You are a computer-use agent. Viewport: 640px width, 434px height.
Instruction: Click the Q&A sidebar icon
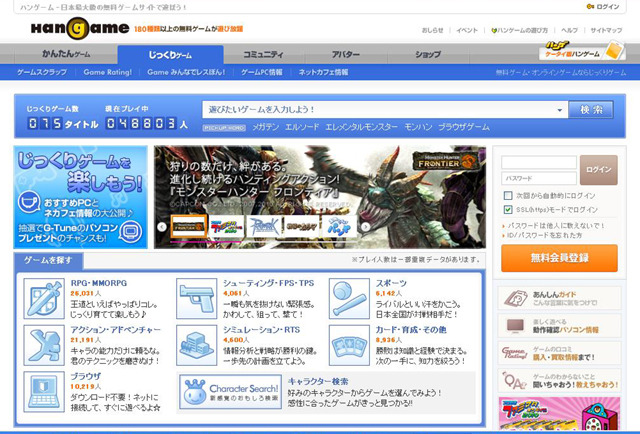pyautogui.click(x=515, y=381)
